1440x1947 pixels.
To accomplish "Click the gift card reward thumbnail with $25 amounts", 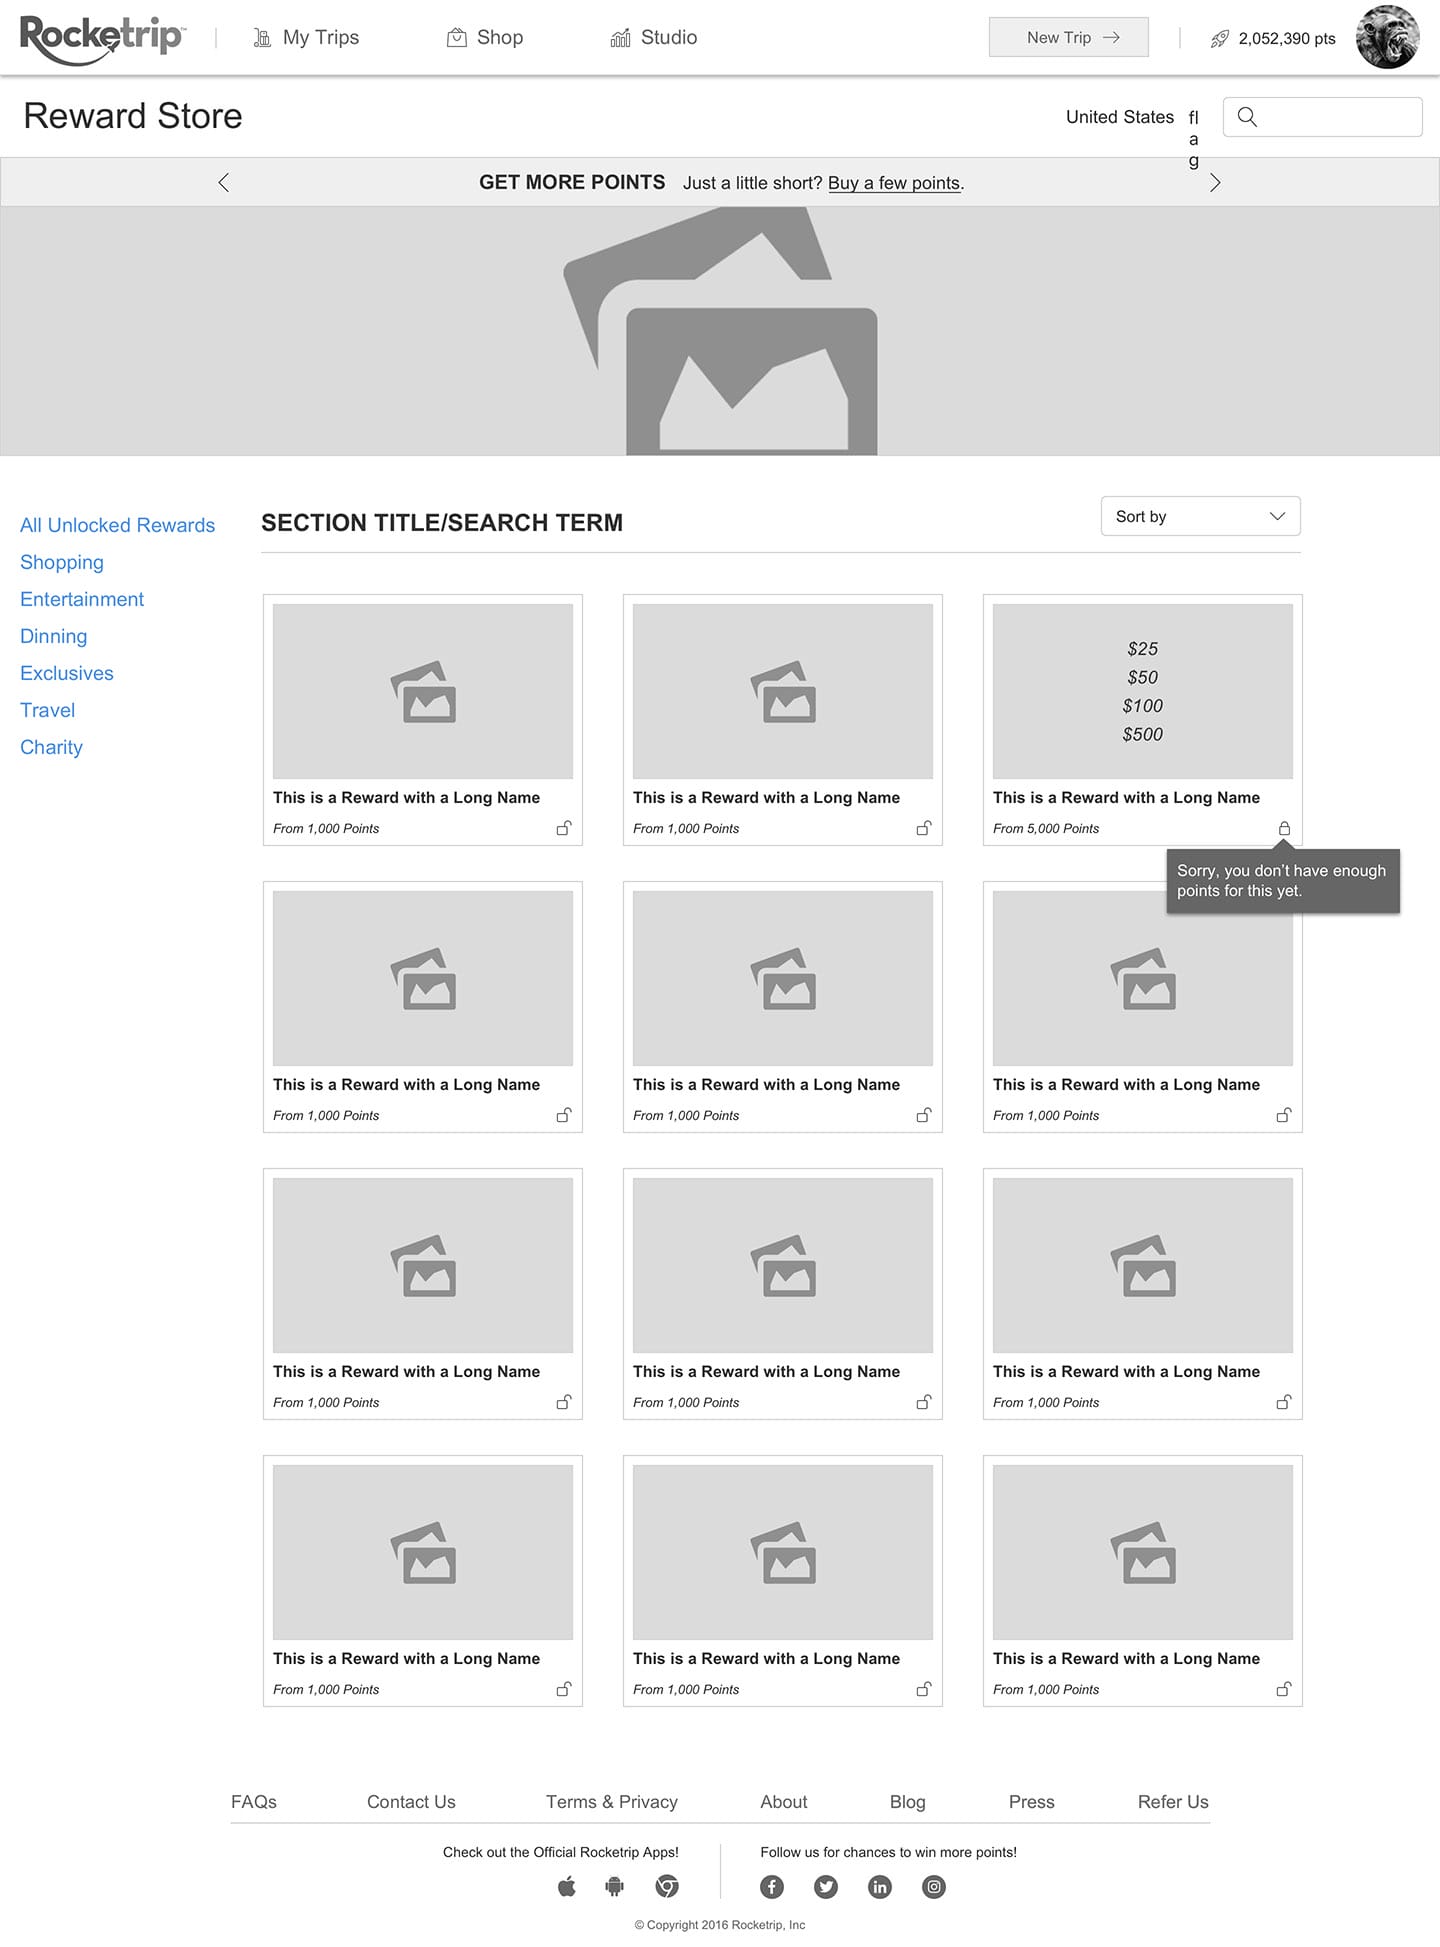I will [x=1142, y=691].
